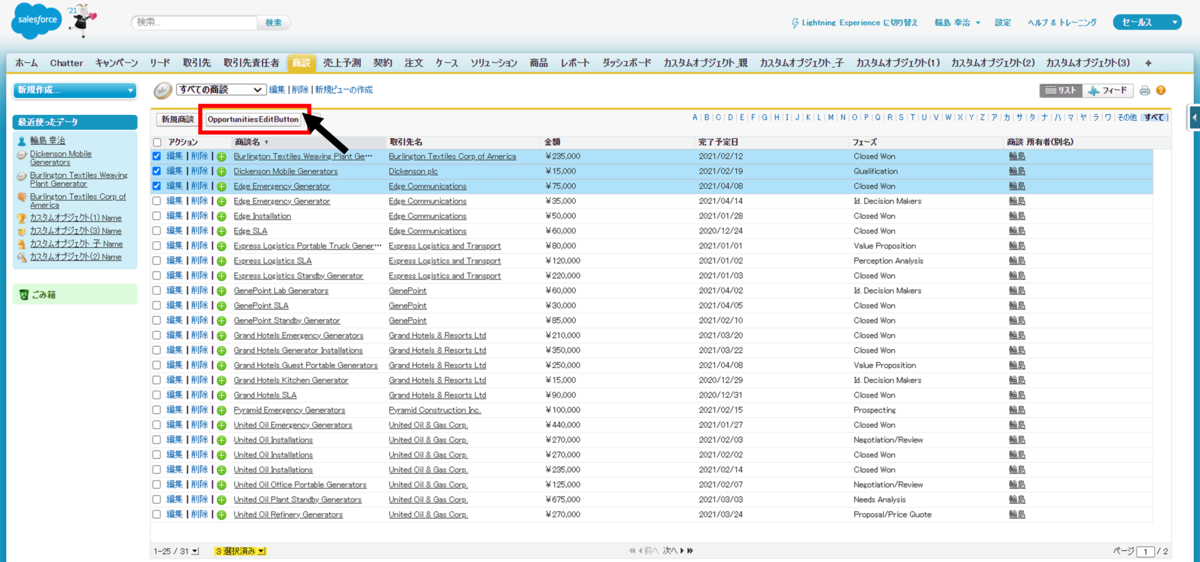The image size is (1200, 562).
Task: Open the カスタムオブジェクト_親 tab
Action: pos(705,63)
